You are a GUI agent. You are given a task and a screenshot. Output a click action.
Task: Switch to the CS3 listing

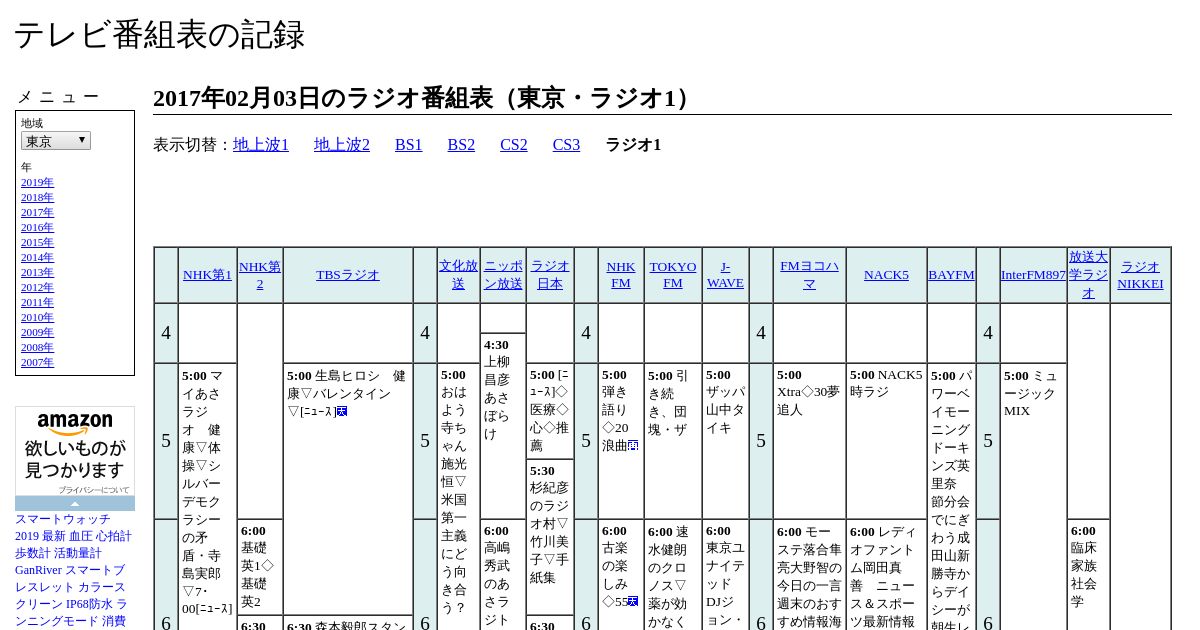pos(566,145)
